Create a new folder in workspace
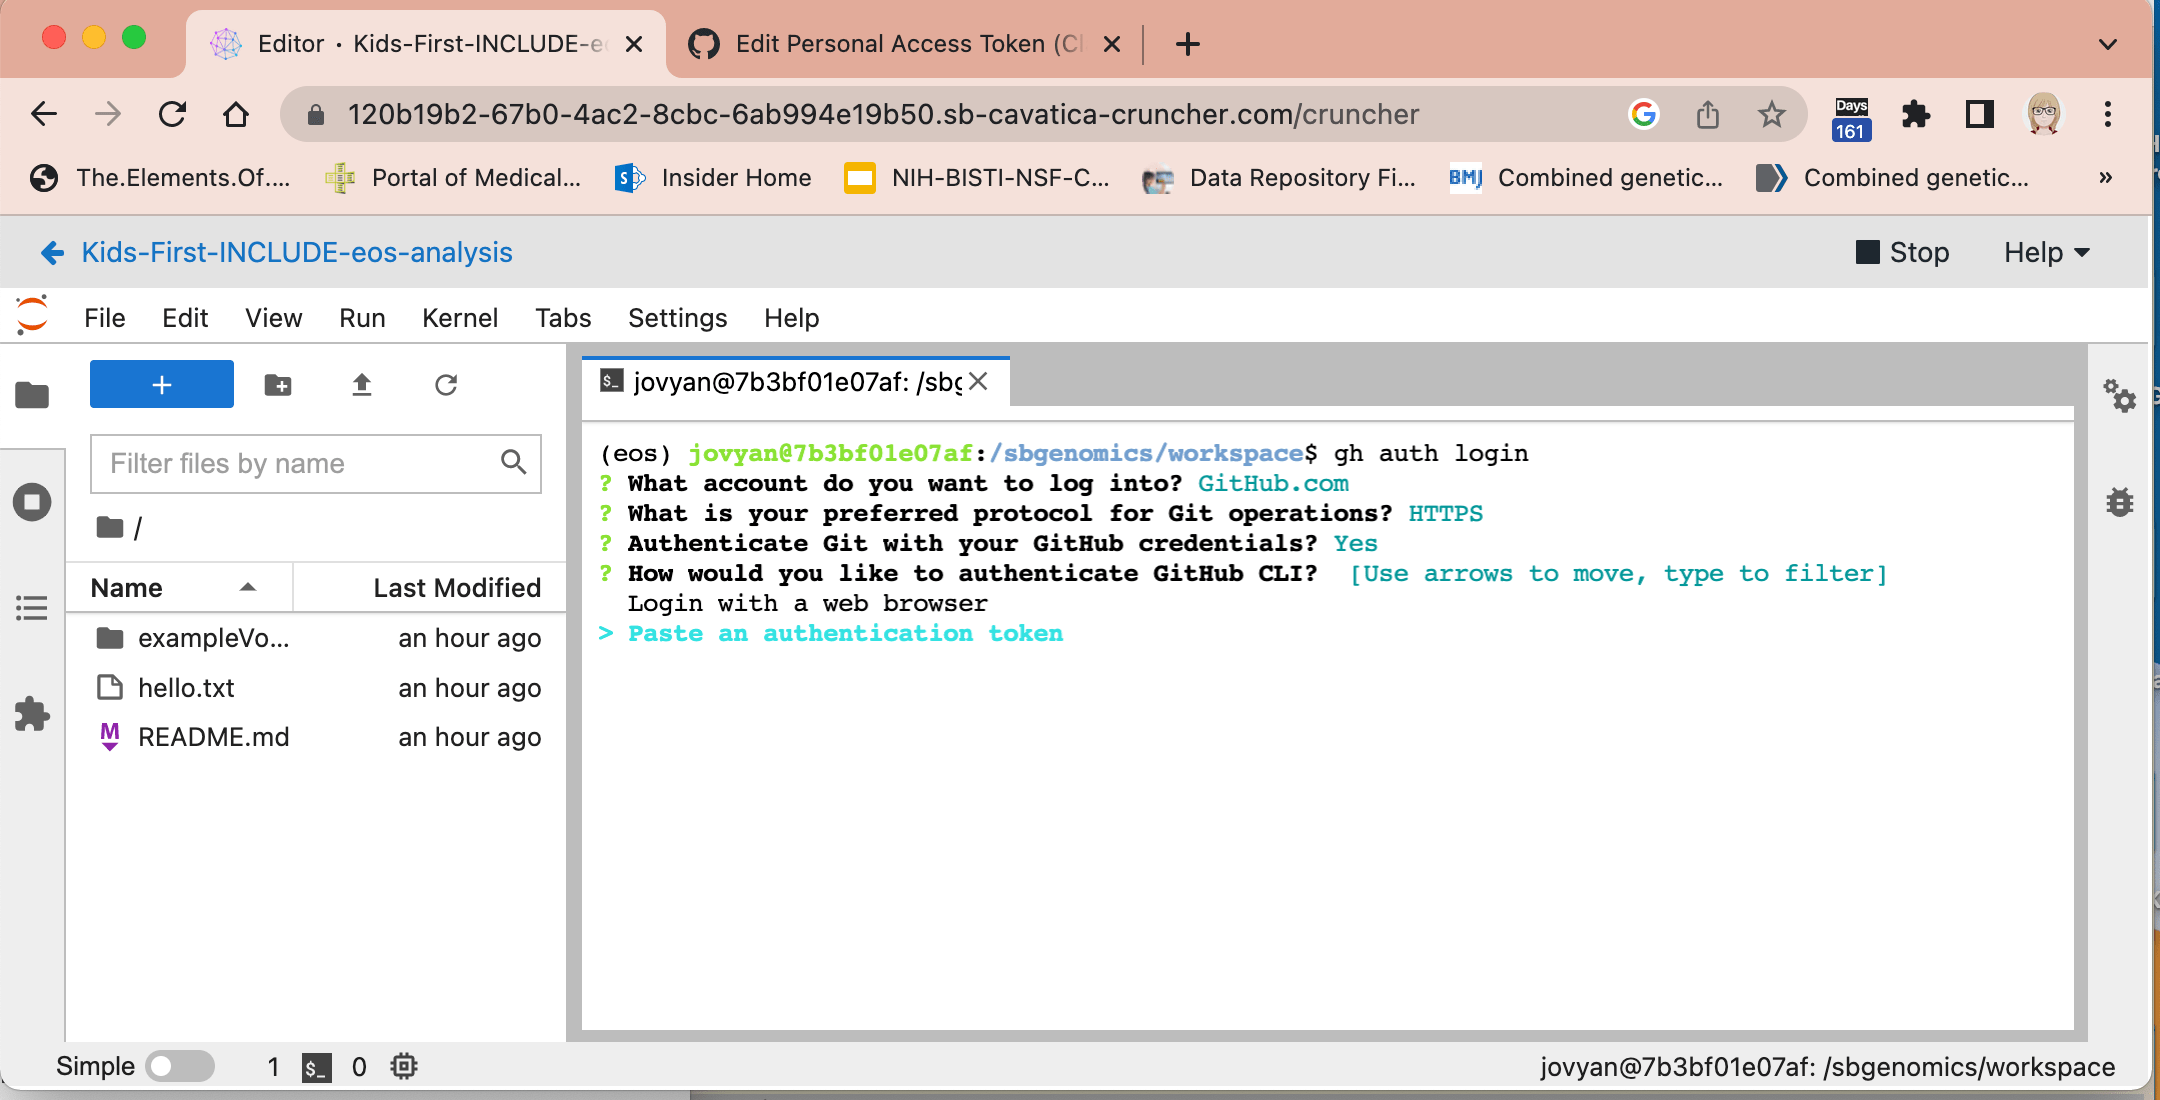This screenshot has width=2160, height=1100. 277,384
